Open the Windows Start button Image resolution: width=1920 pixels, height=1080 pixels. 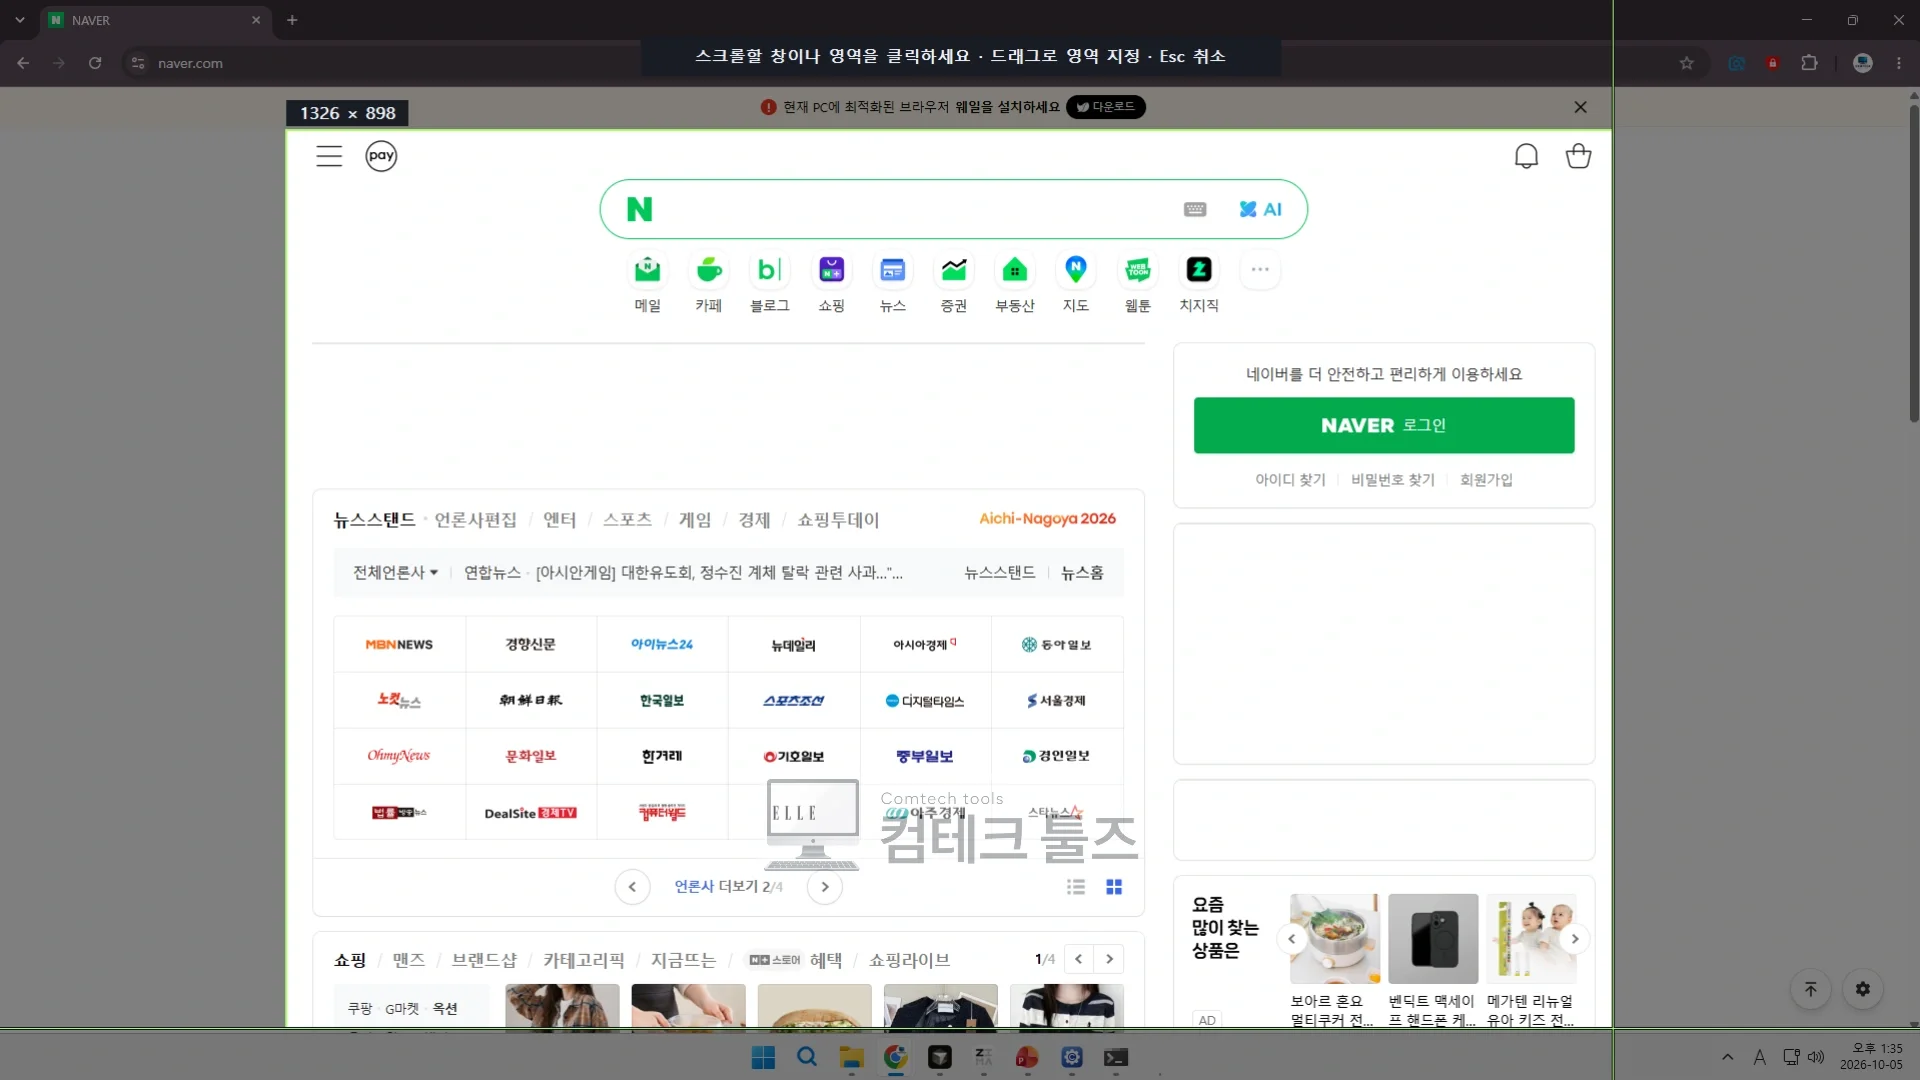pyautogui.click(x=763, y=1057)
